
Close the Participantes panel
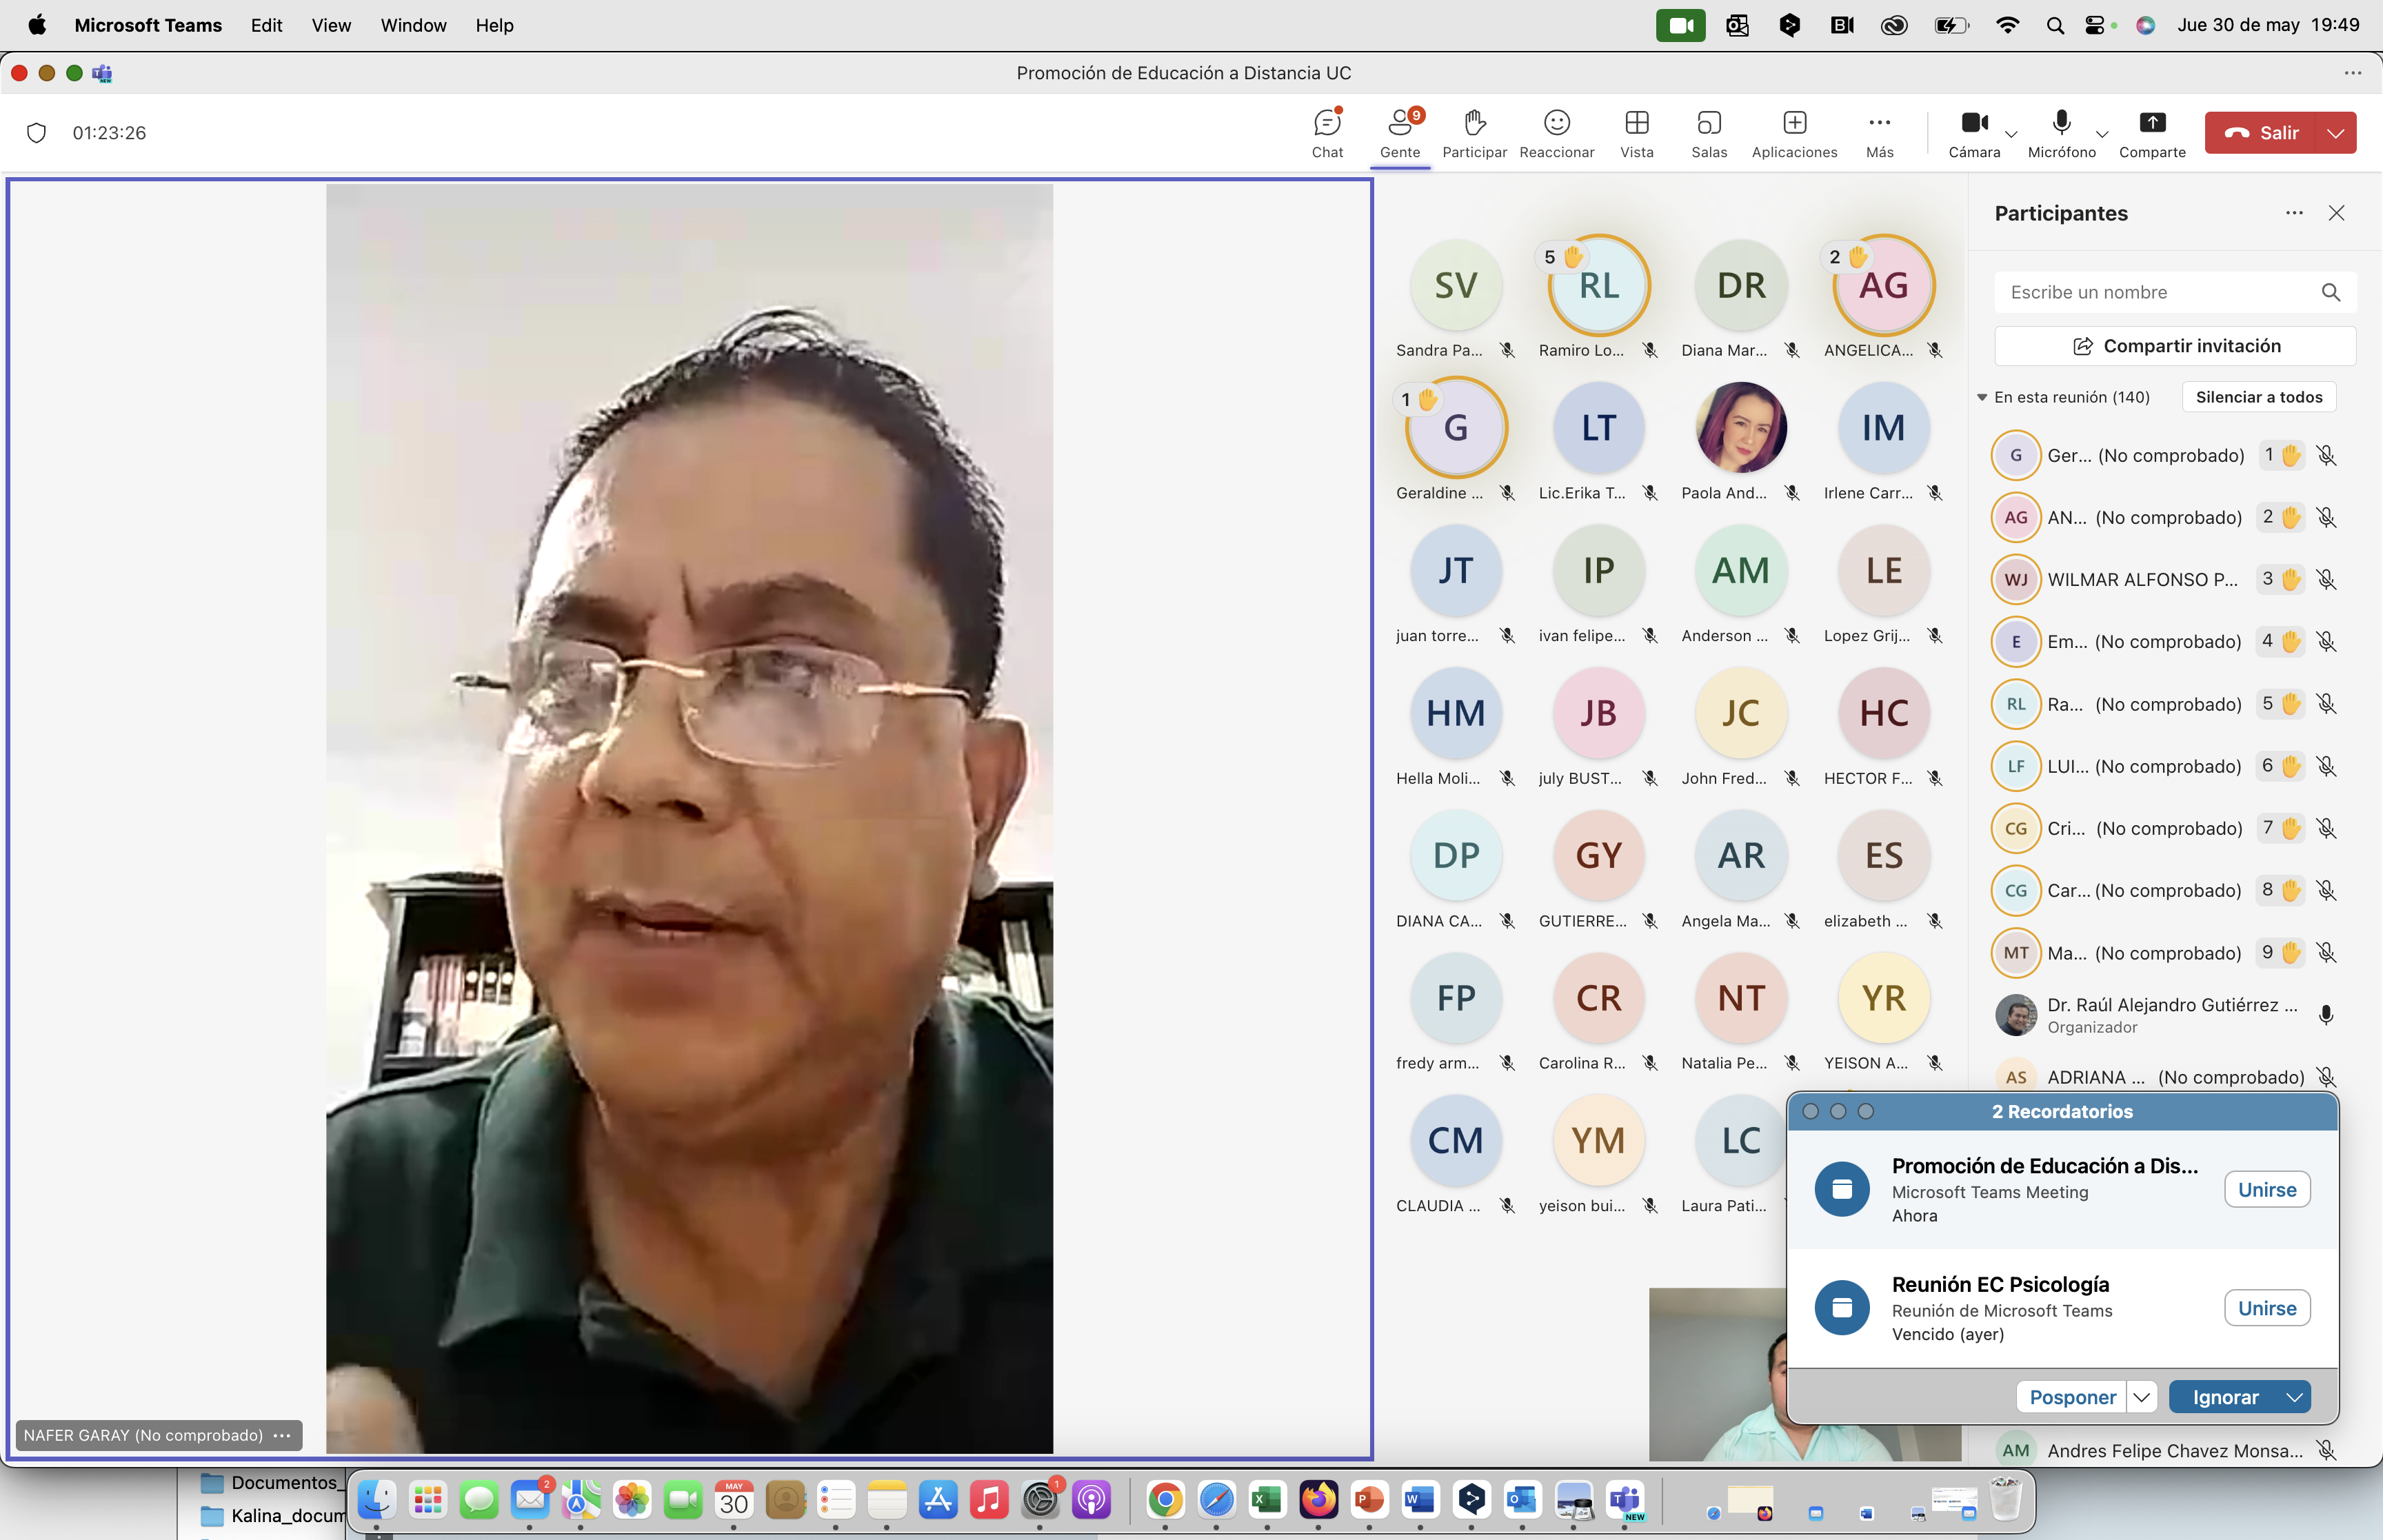[x=2336, y=213]
